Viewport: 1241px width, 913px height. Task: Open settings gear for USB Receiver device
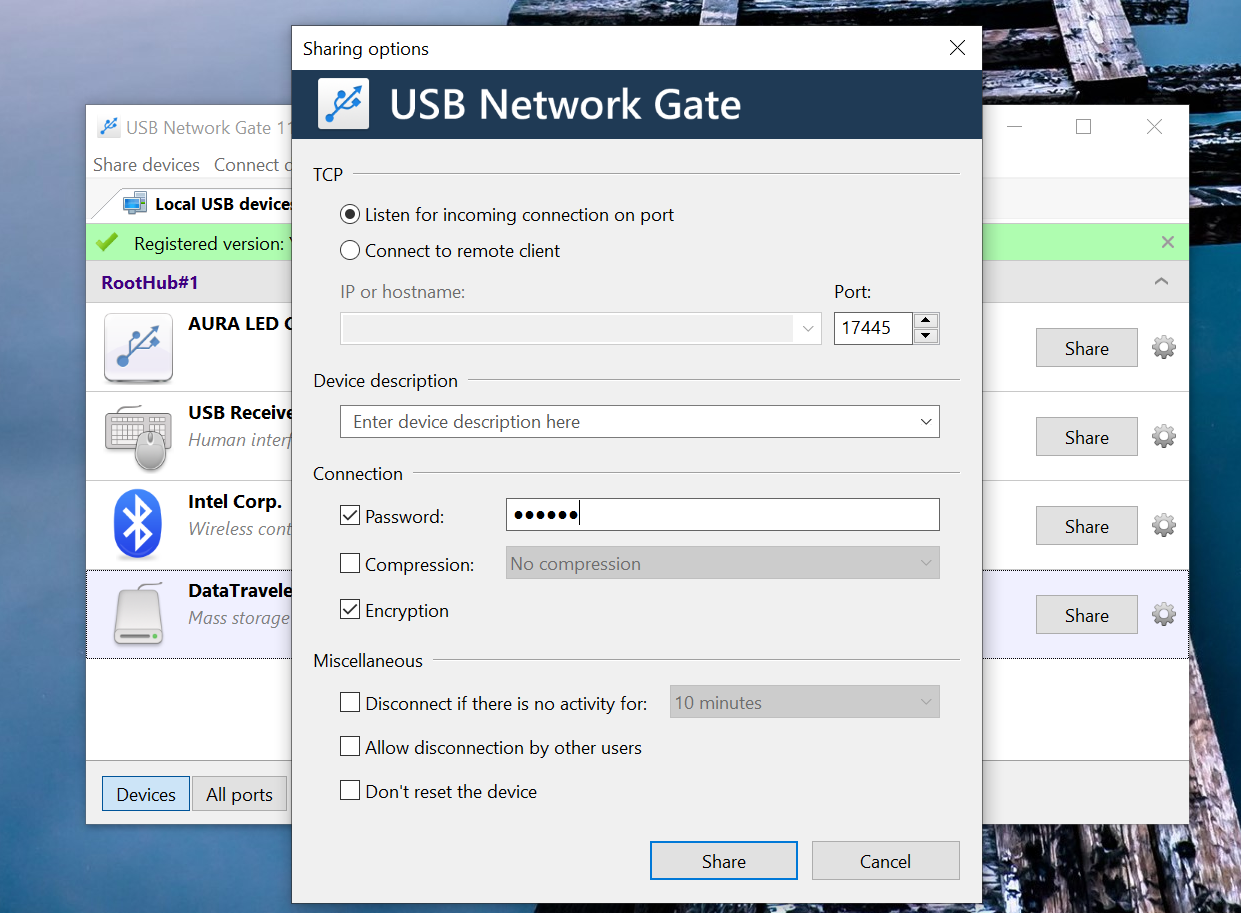[1164, 437]
